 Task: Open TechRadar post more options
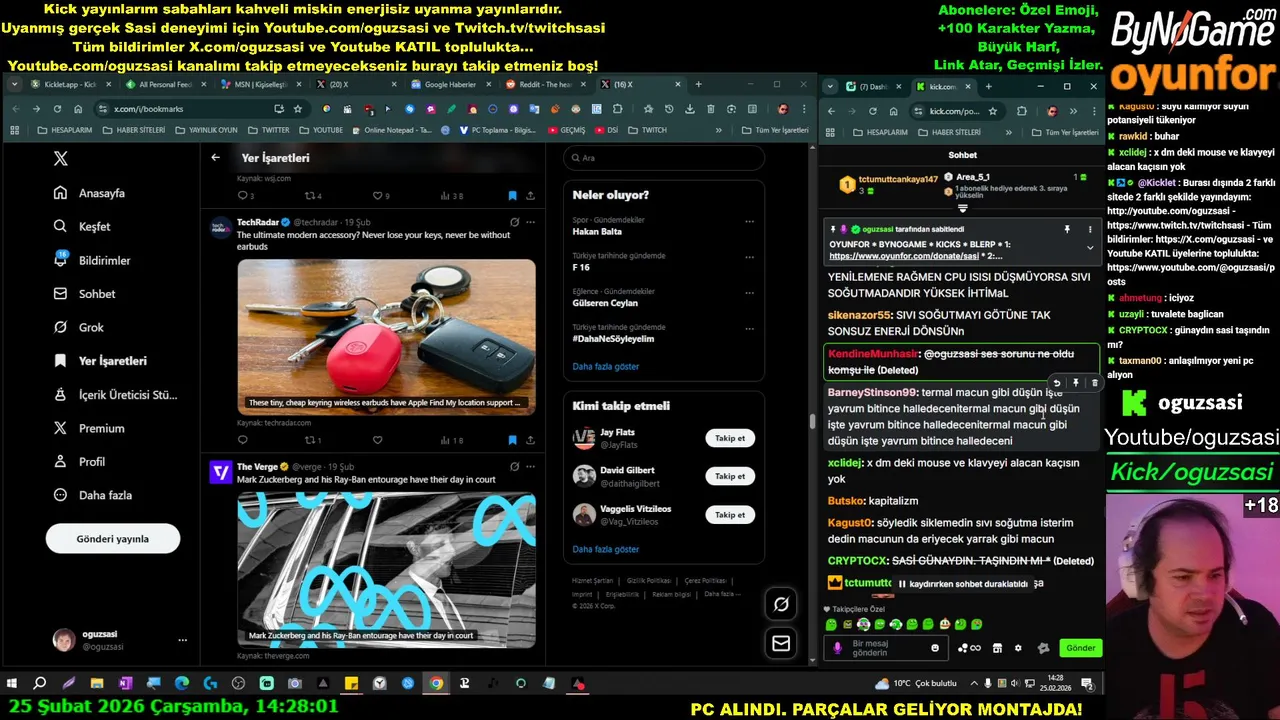point(530,222)
